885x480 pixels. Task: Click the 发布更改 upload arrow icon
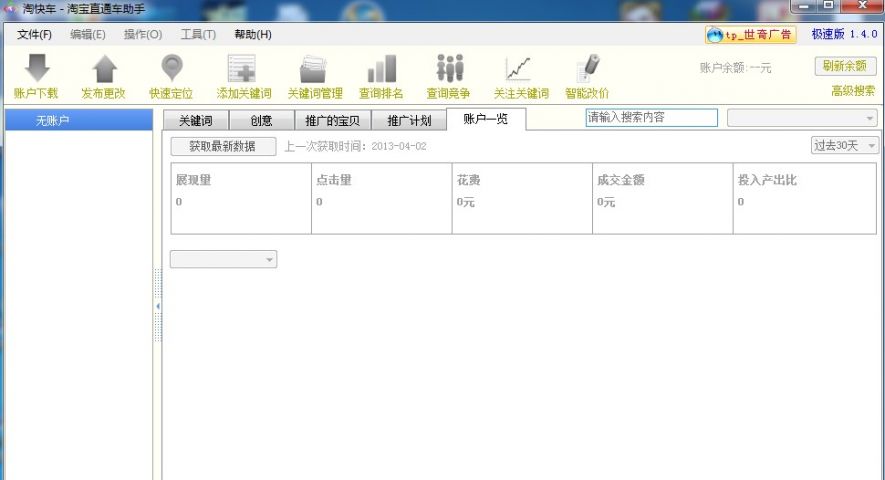coord(104,68)
